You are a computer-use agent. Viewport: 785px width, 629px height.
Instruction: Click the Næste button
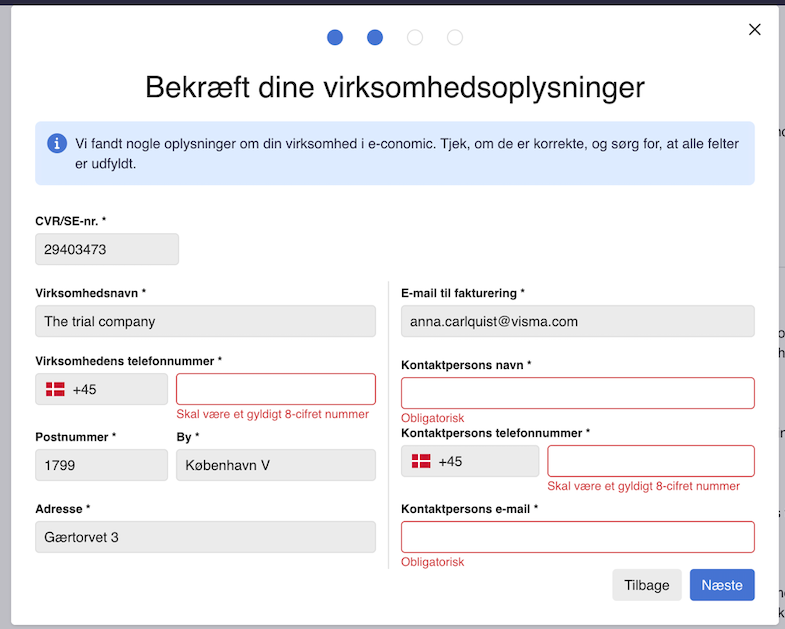pos(722,585)
